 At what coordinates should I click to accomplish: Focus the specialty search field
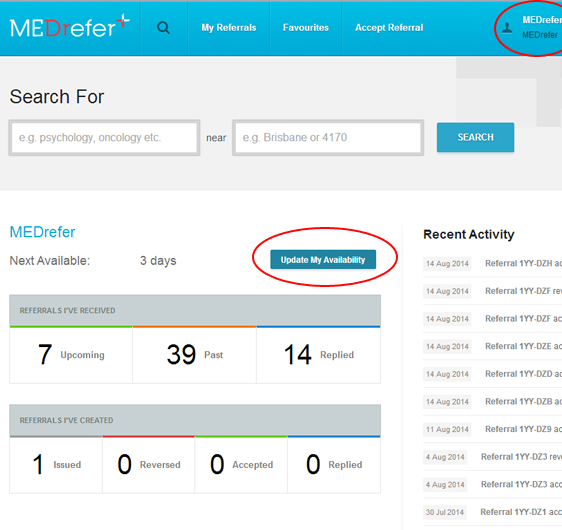pyautogui.click(x=104, y=138)
